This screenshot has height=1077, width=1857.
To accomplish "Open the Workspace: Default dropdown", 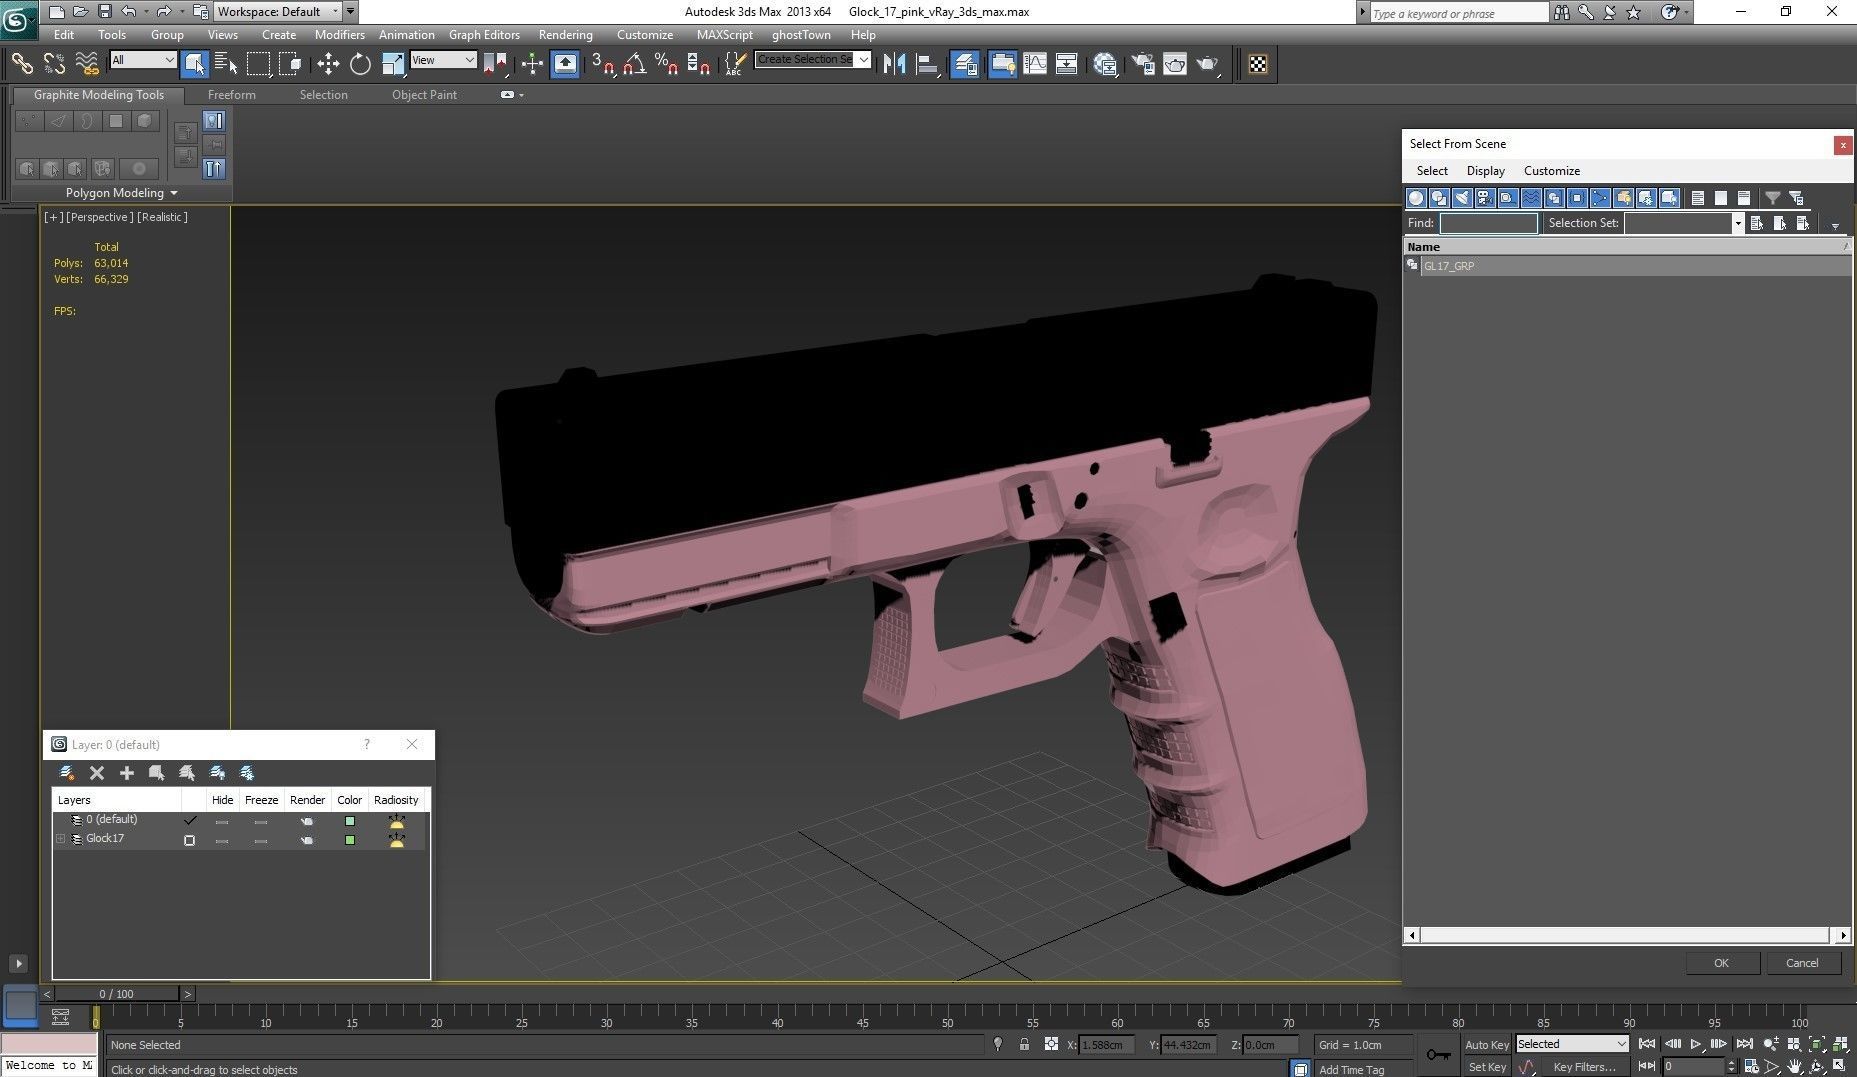I will [276, 11].
